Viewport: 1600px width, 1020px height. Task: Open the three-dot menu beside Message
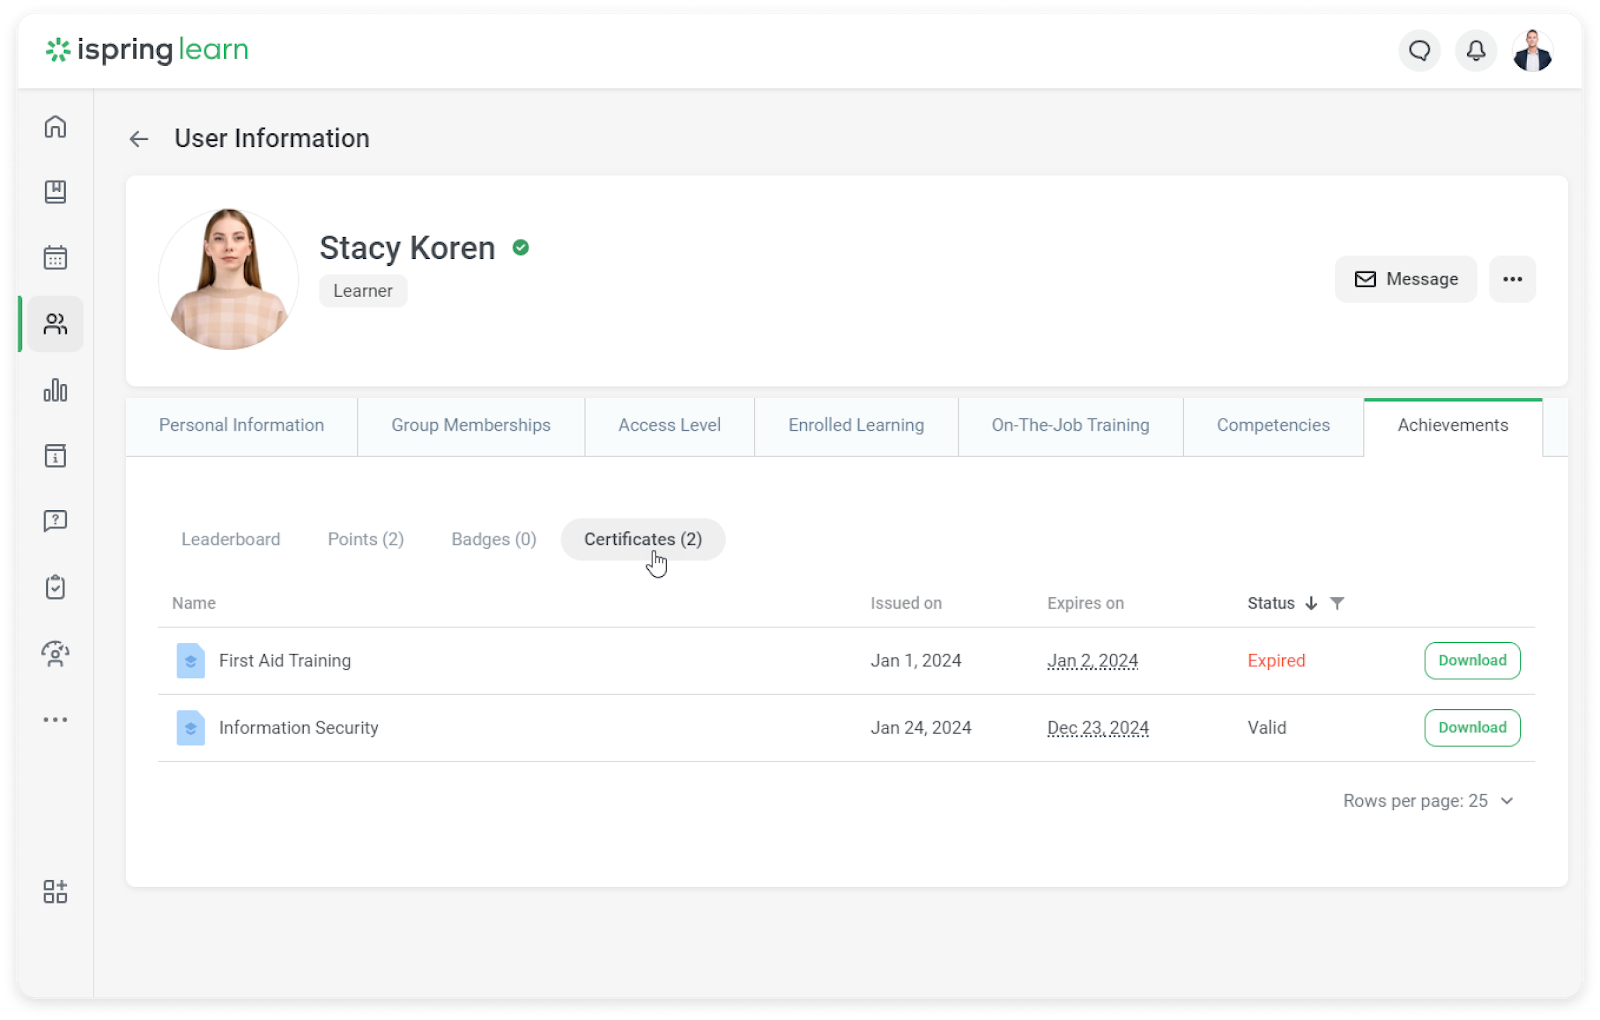point(1512,279)
